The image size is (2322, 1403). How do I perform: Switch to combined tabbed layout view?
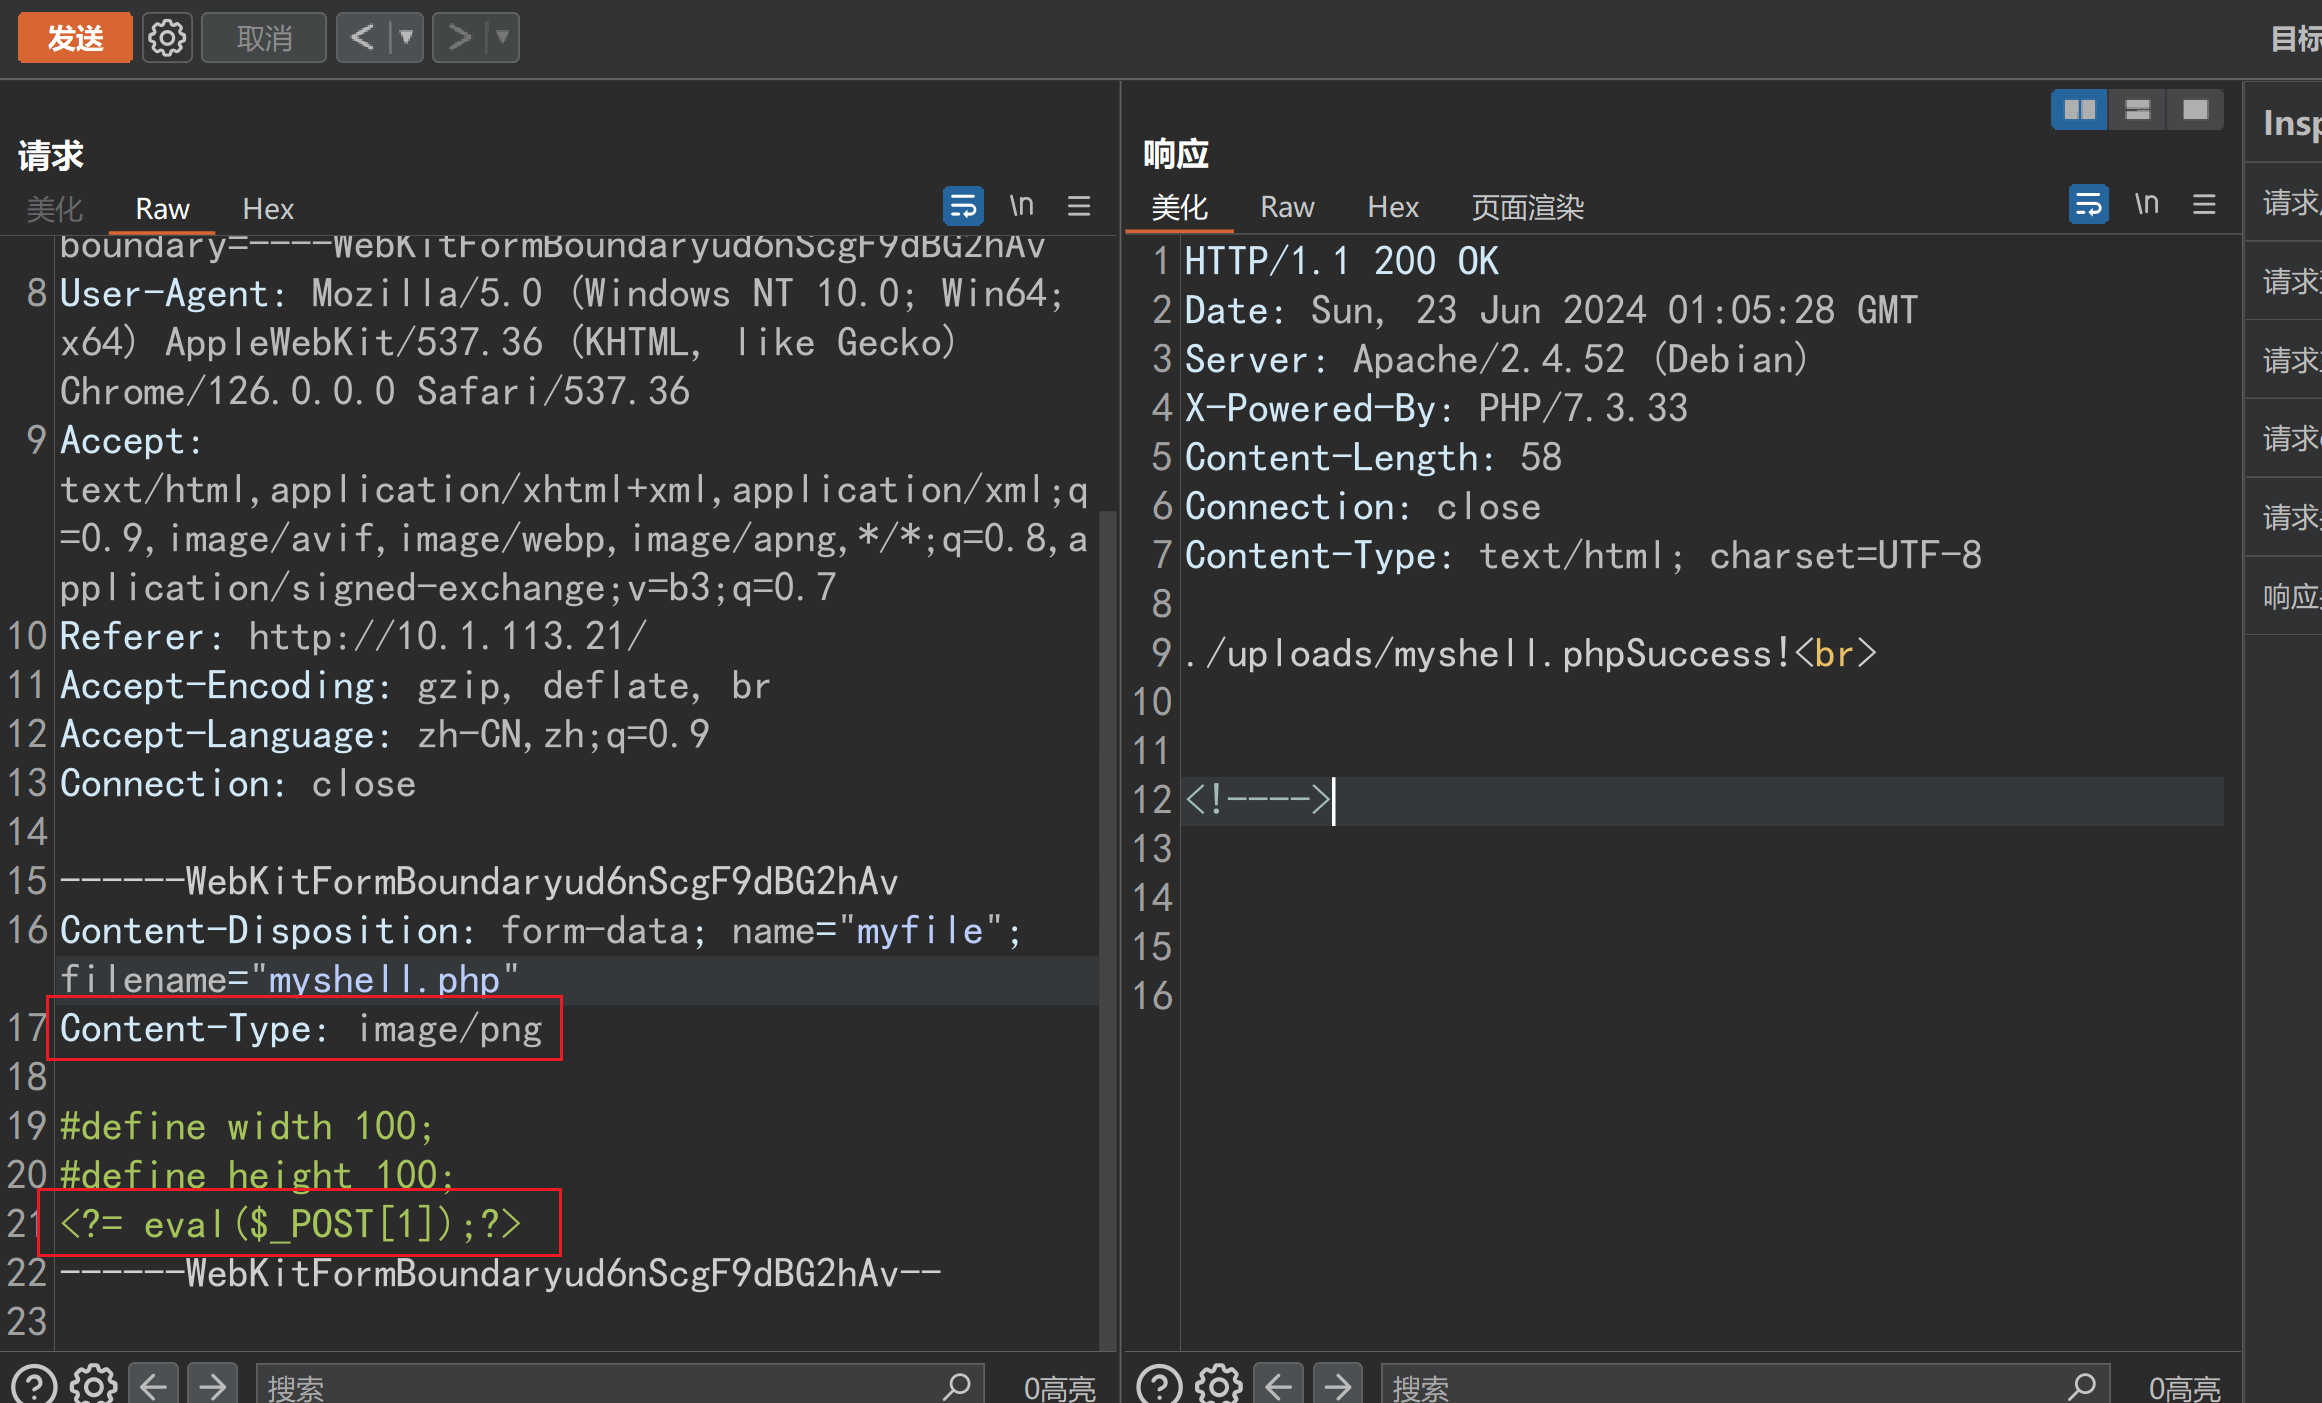coord(2196,110)
